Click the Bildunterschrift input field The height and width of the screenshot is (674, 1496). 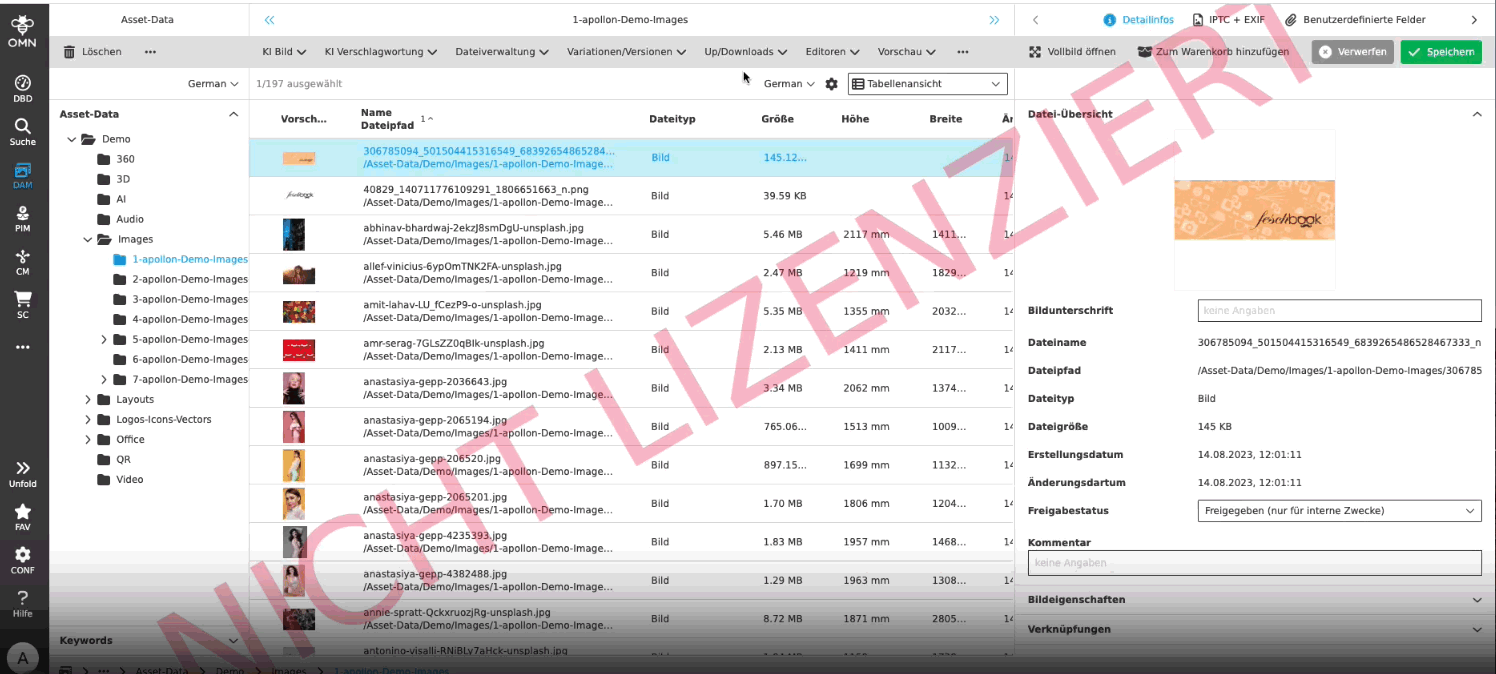(x=1339, y=310)
